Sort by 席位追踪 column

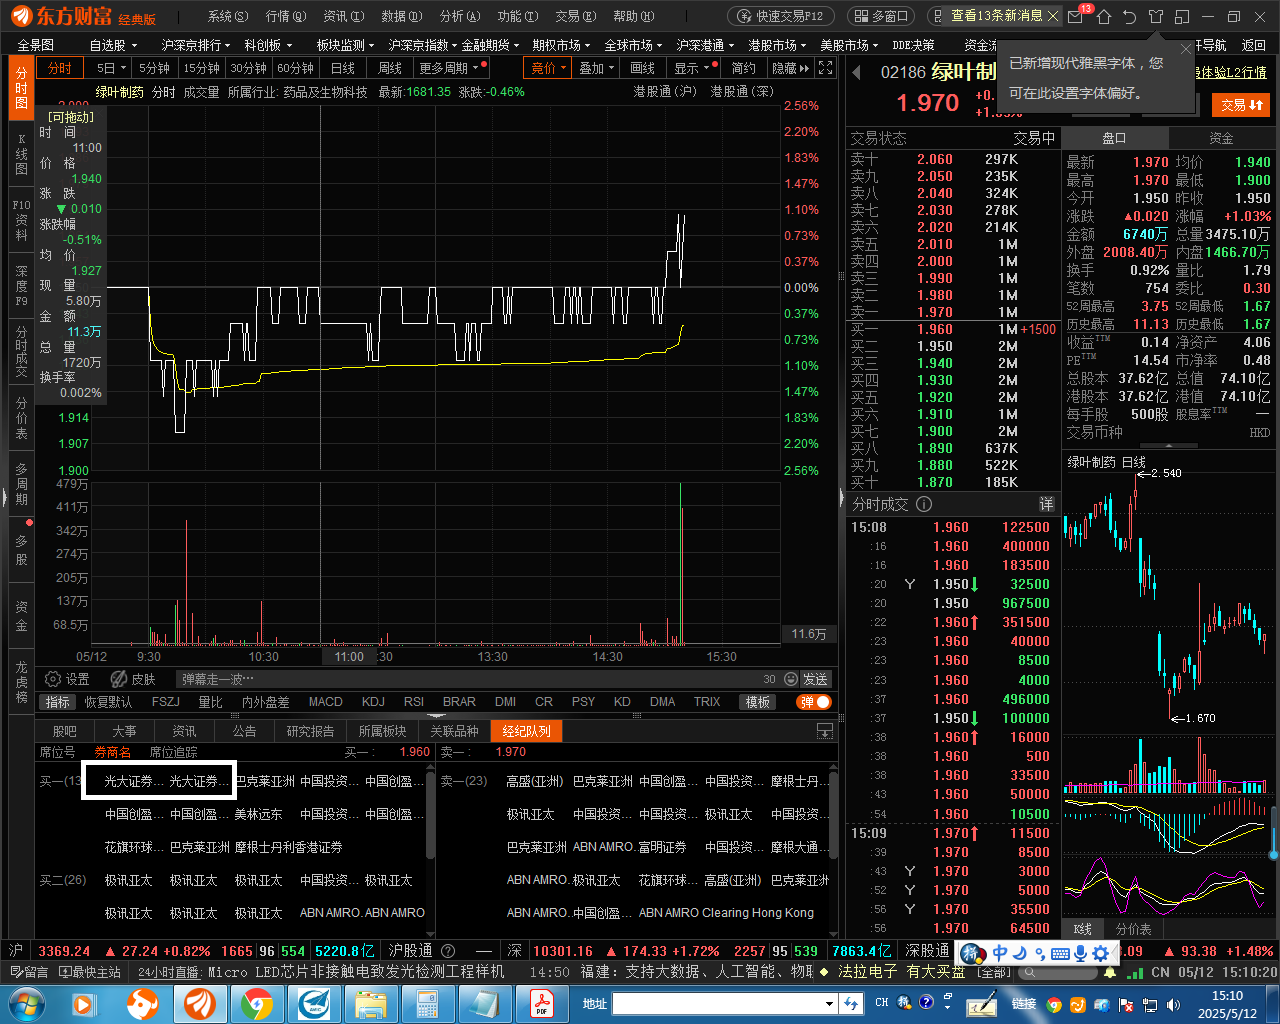[x=173, y=752]
